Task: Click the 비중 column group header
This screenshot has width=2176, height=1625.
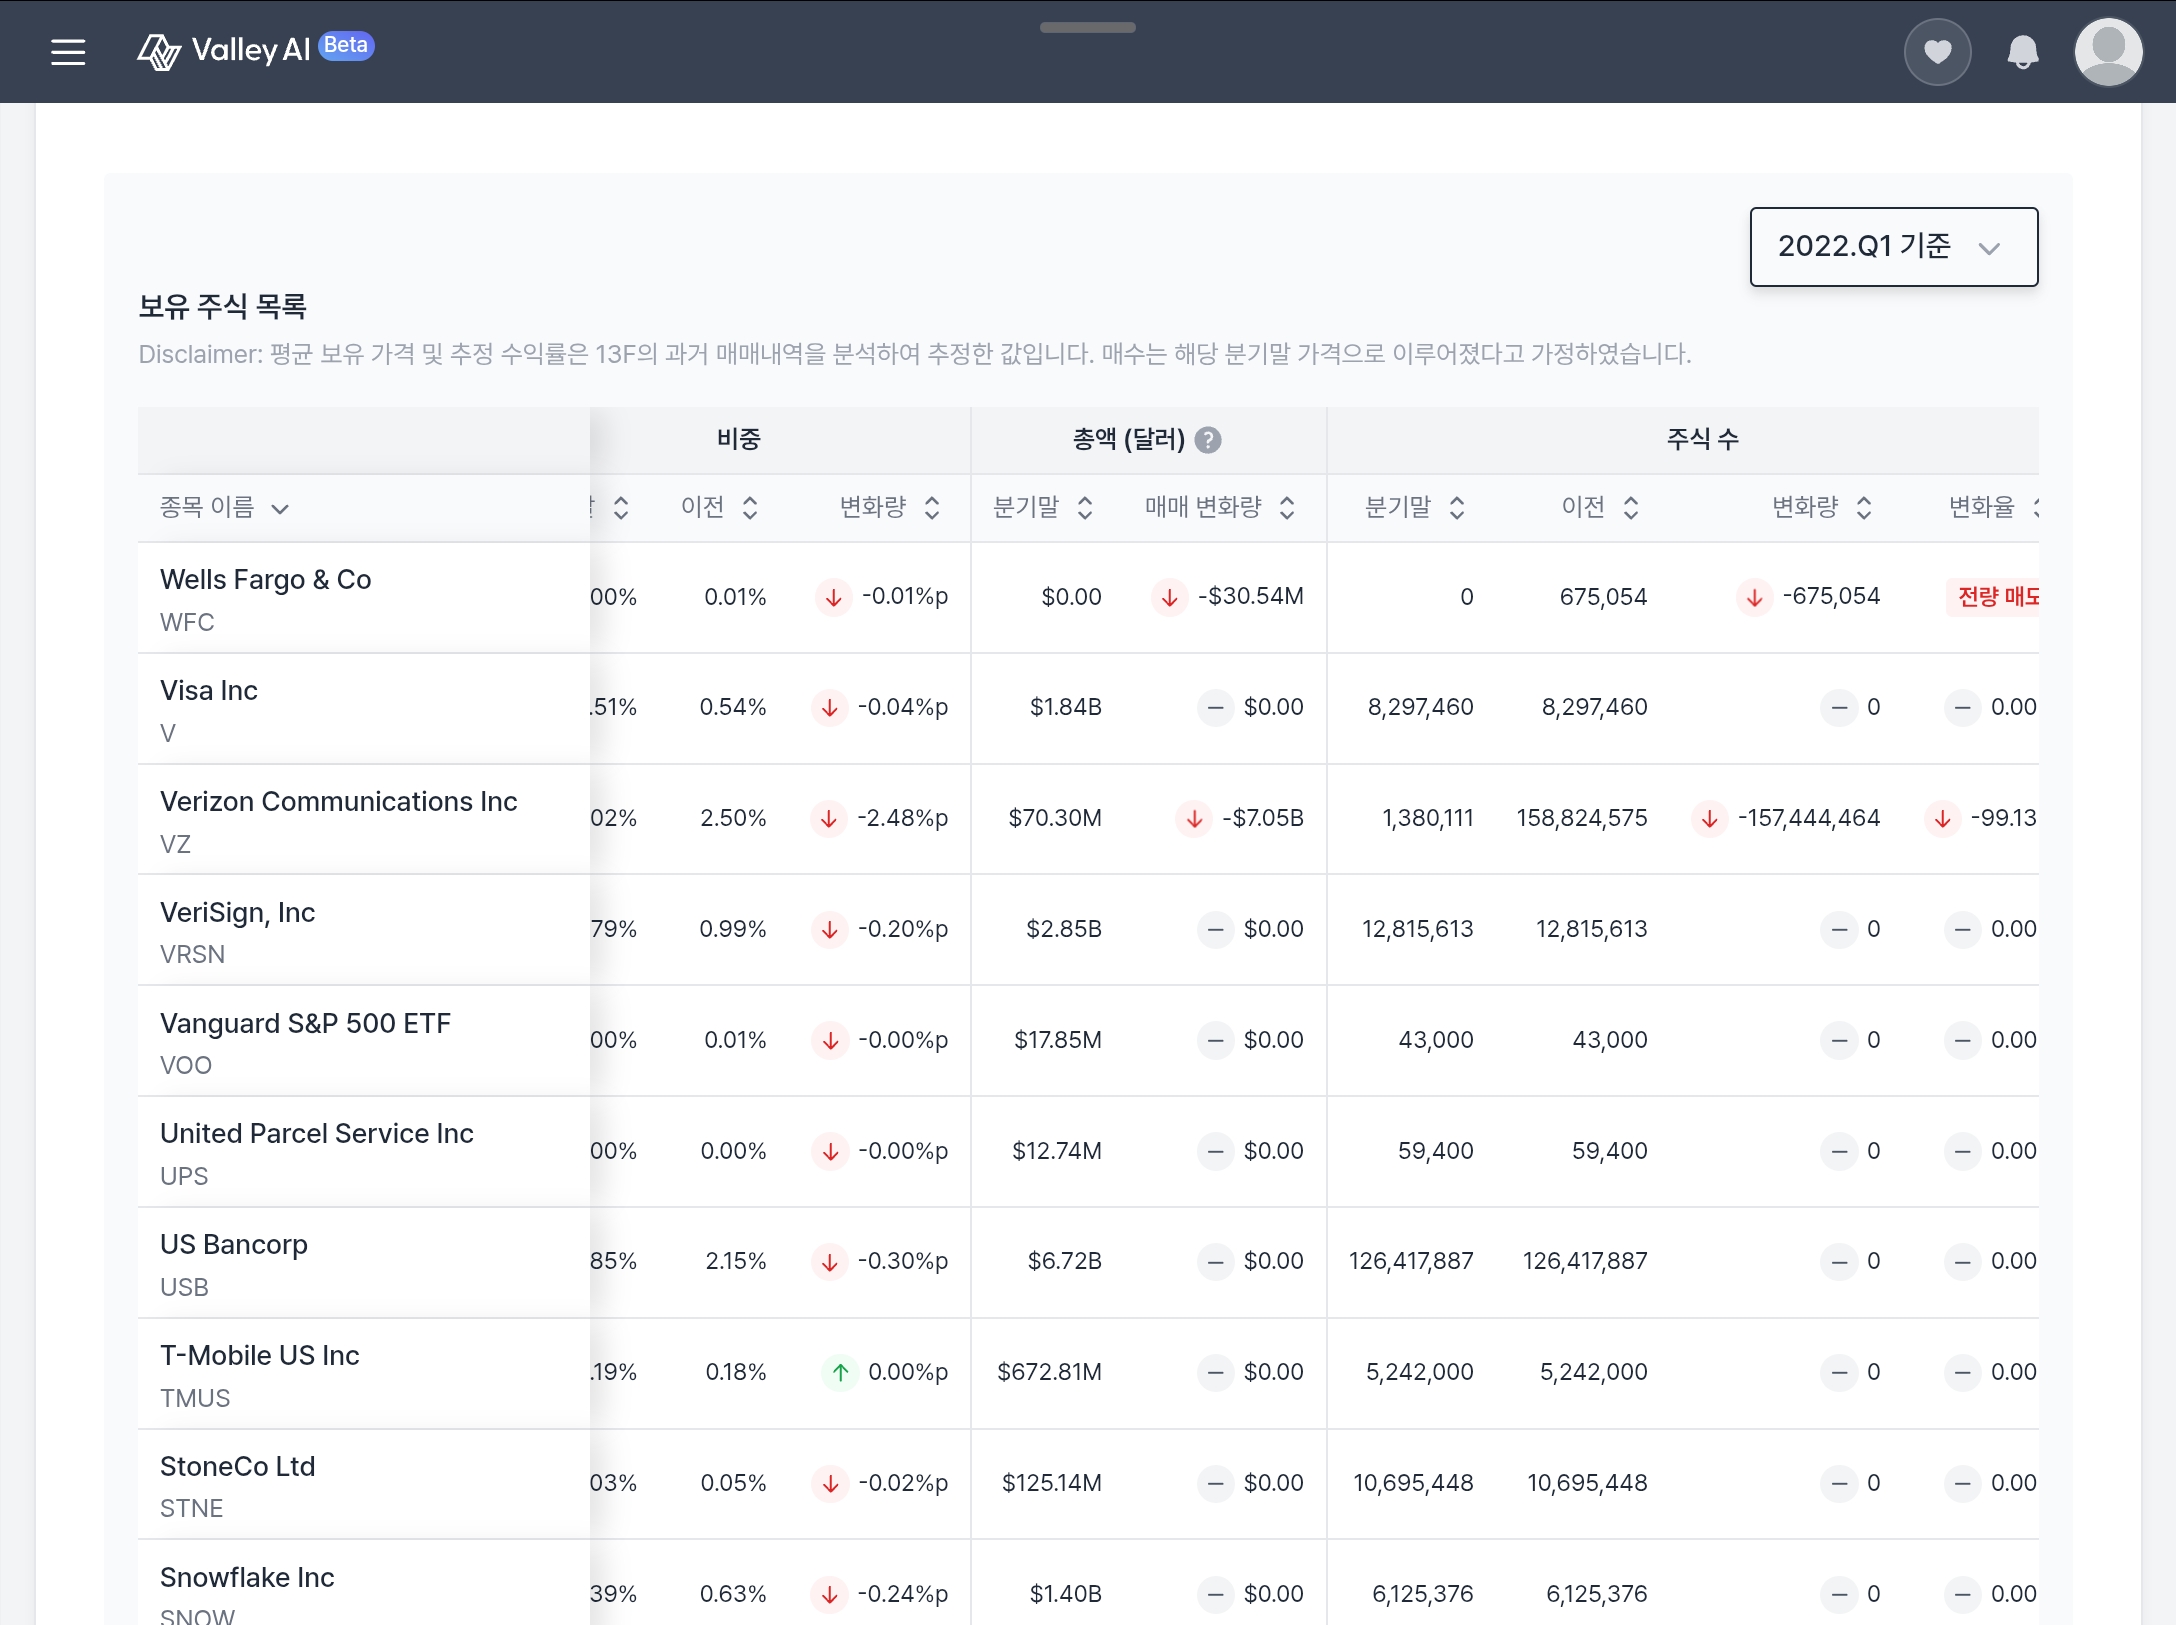Action: pos(739,439)
